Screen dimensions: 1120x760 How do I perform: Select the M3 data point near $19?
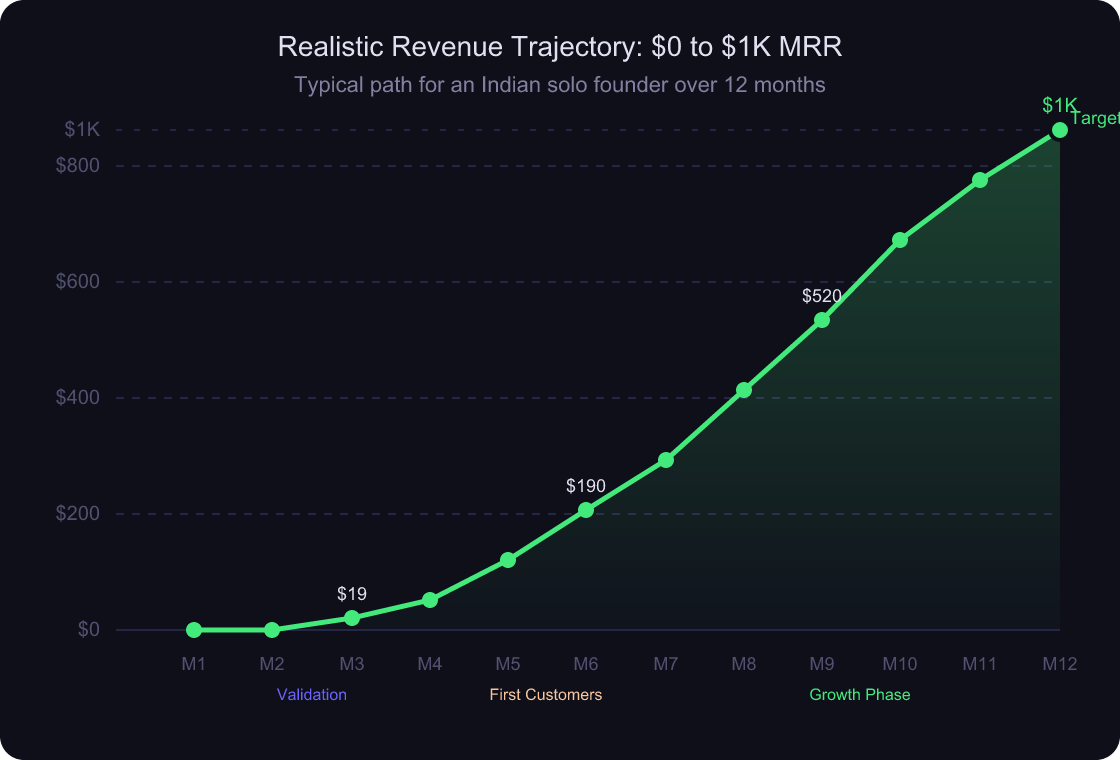pos(351,618)
